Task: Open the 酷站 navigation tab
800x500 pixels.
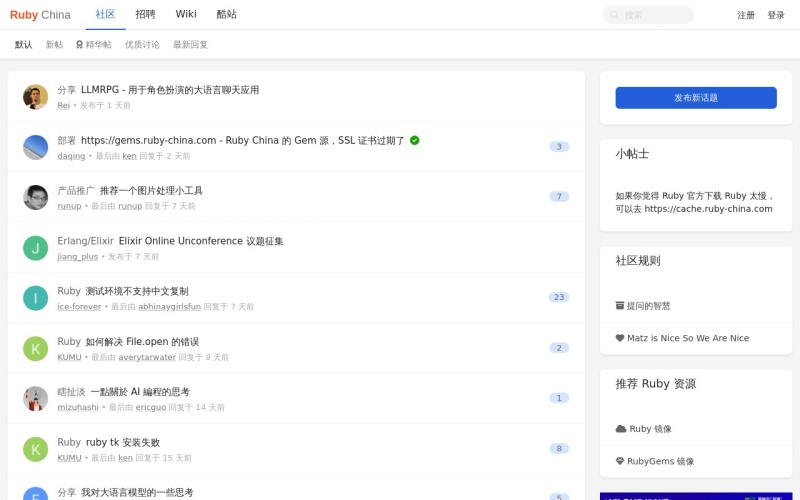Action: coord(227,14)
